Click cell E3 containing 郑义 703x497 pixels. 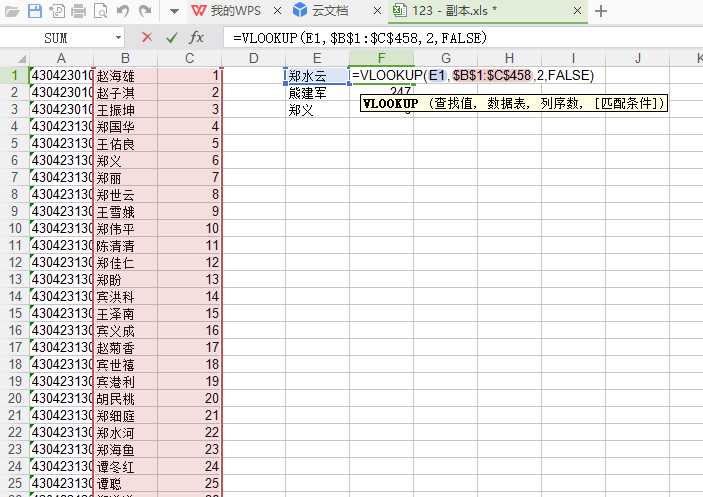coord(317,110)
